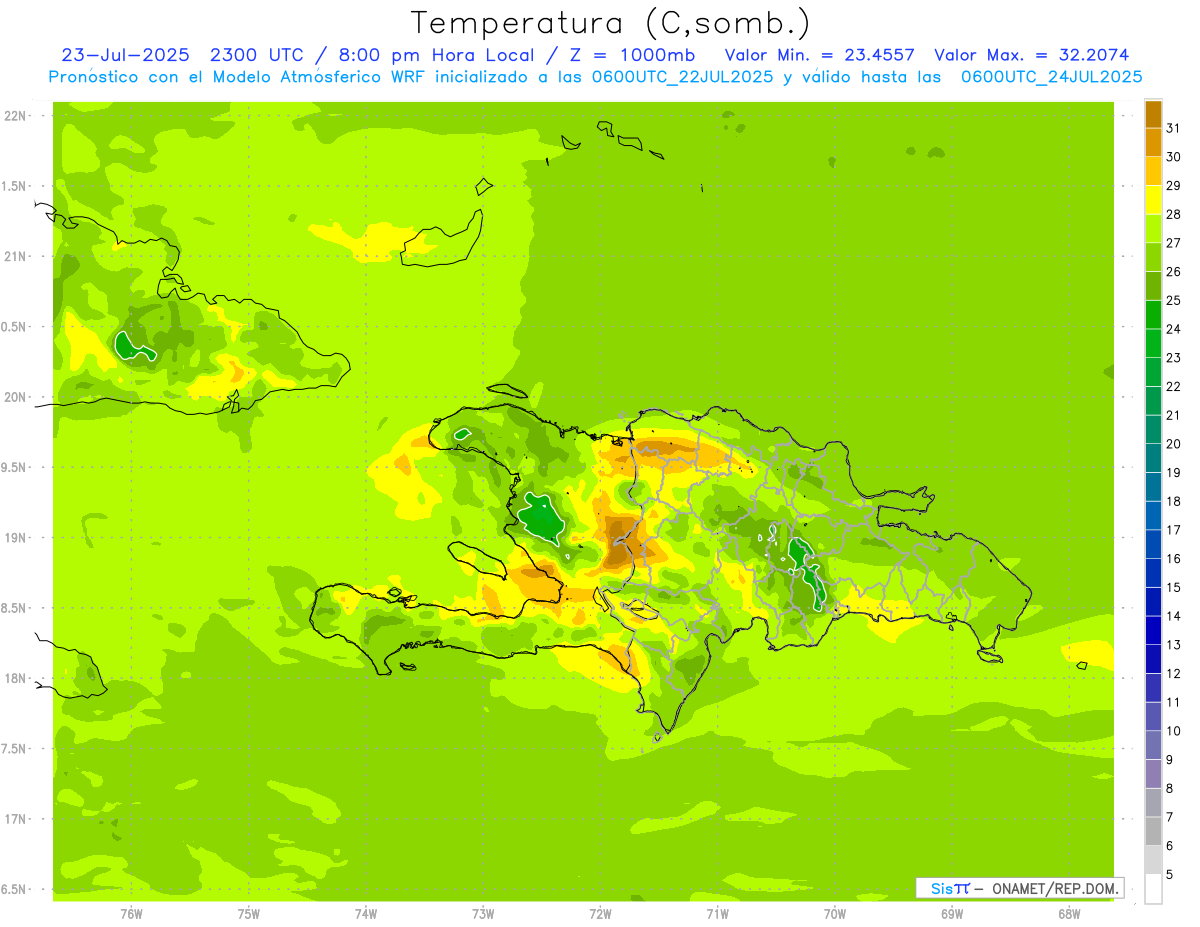Click the colorbar label '20'
The height and width of the screenshot is (927, 1200).
point(1174,443)
